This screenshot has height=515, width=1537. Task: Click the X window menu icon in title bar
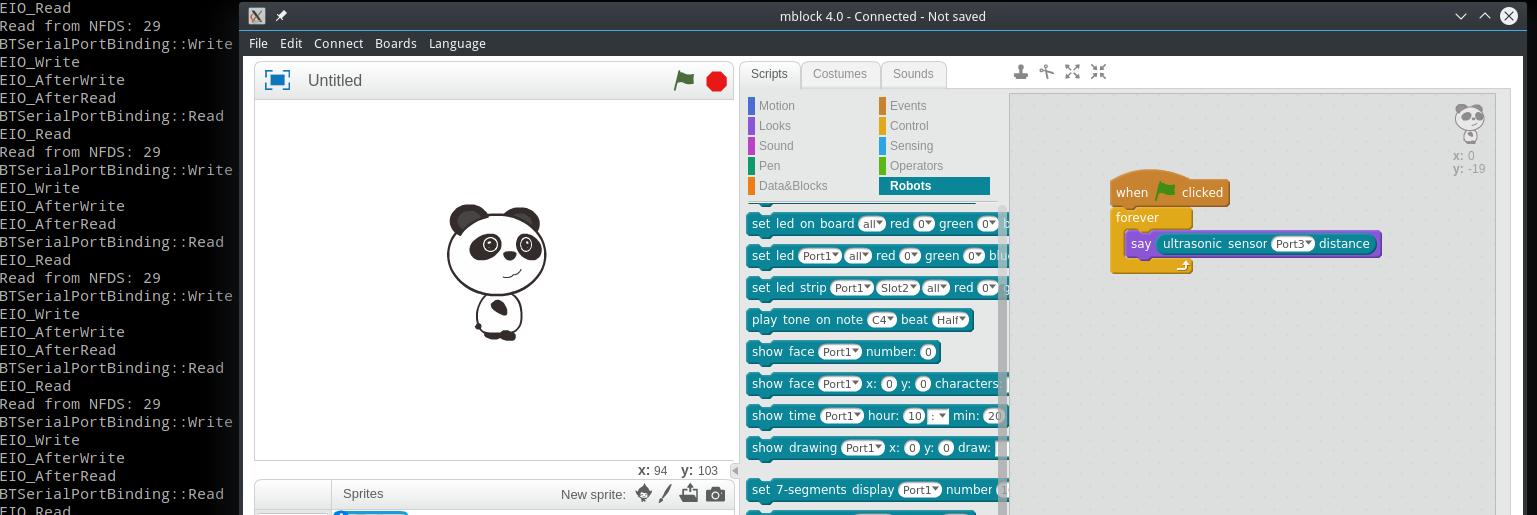pos(257,16)
